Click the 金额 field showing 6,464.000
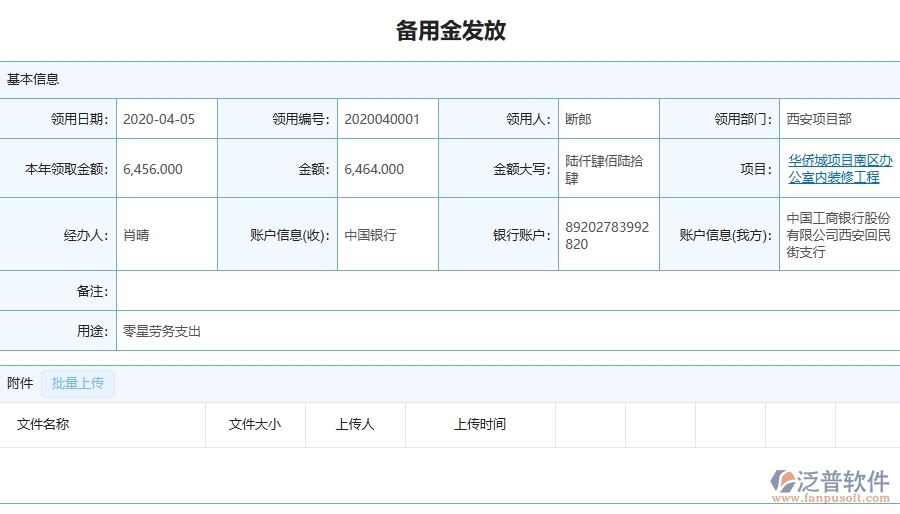Screen dimensions: 900x514 coord(374,169)
